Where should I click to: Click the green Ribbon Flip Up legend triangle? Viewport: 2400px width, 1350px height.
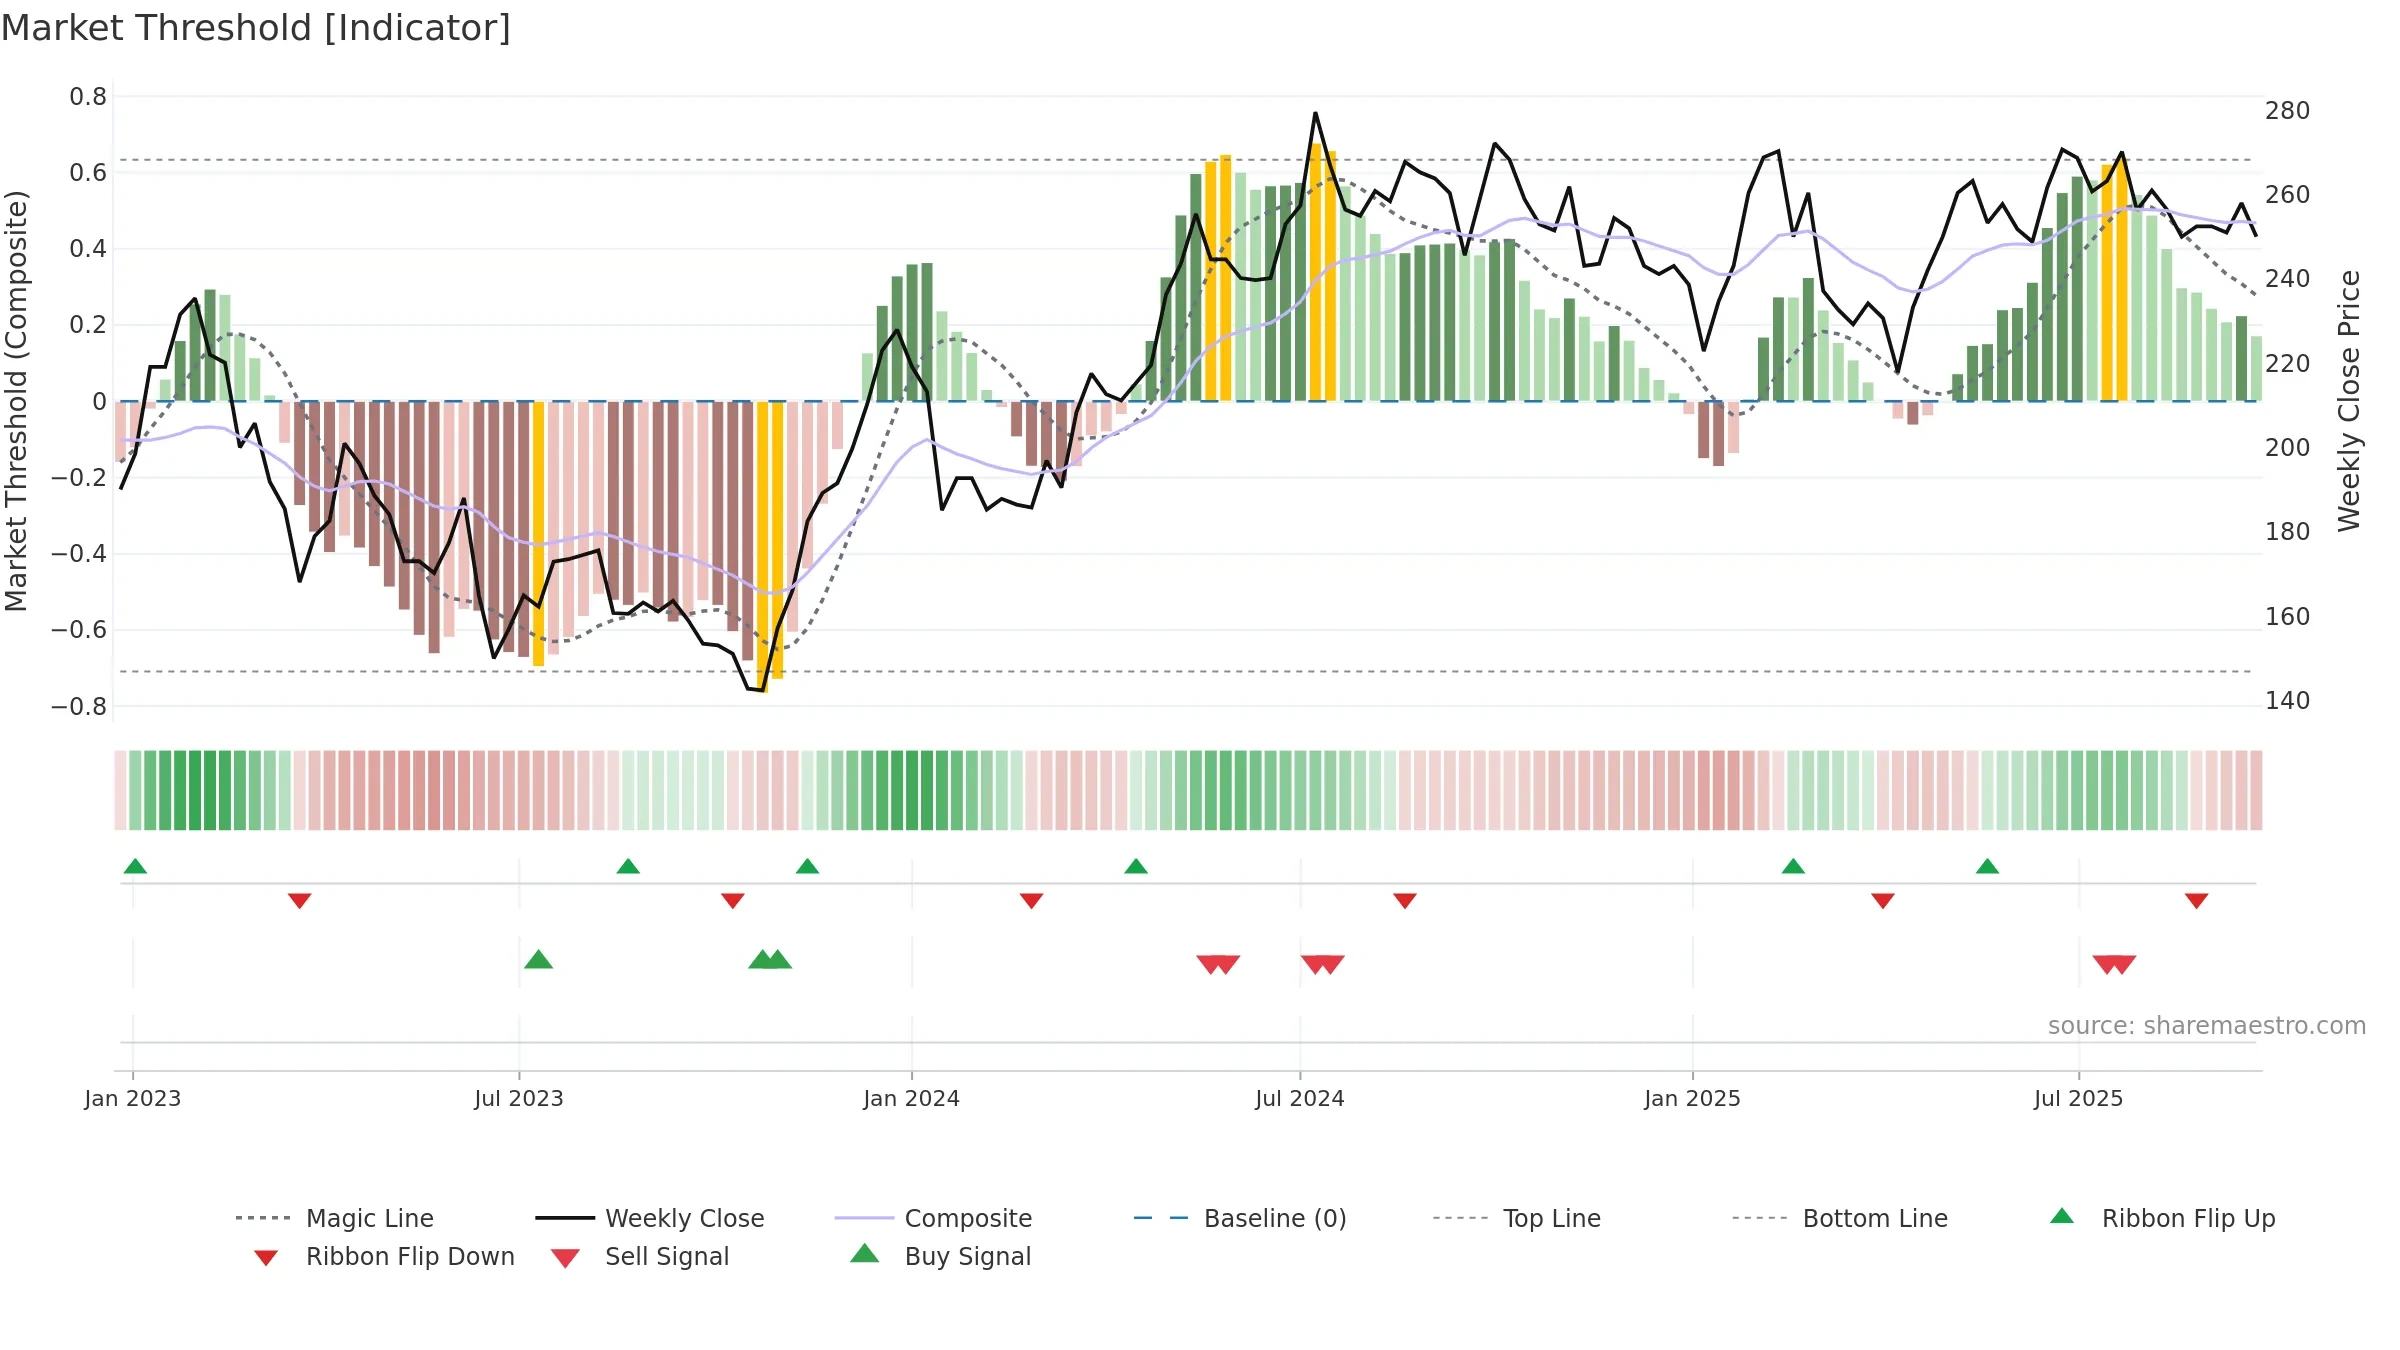[2062, 1216]
